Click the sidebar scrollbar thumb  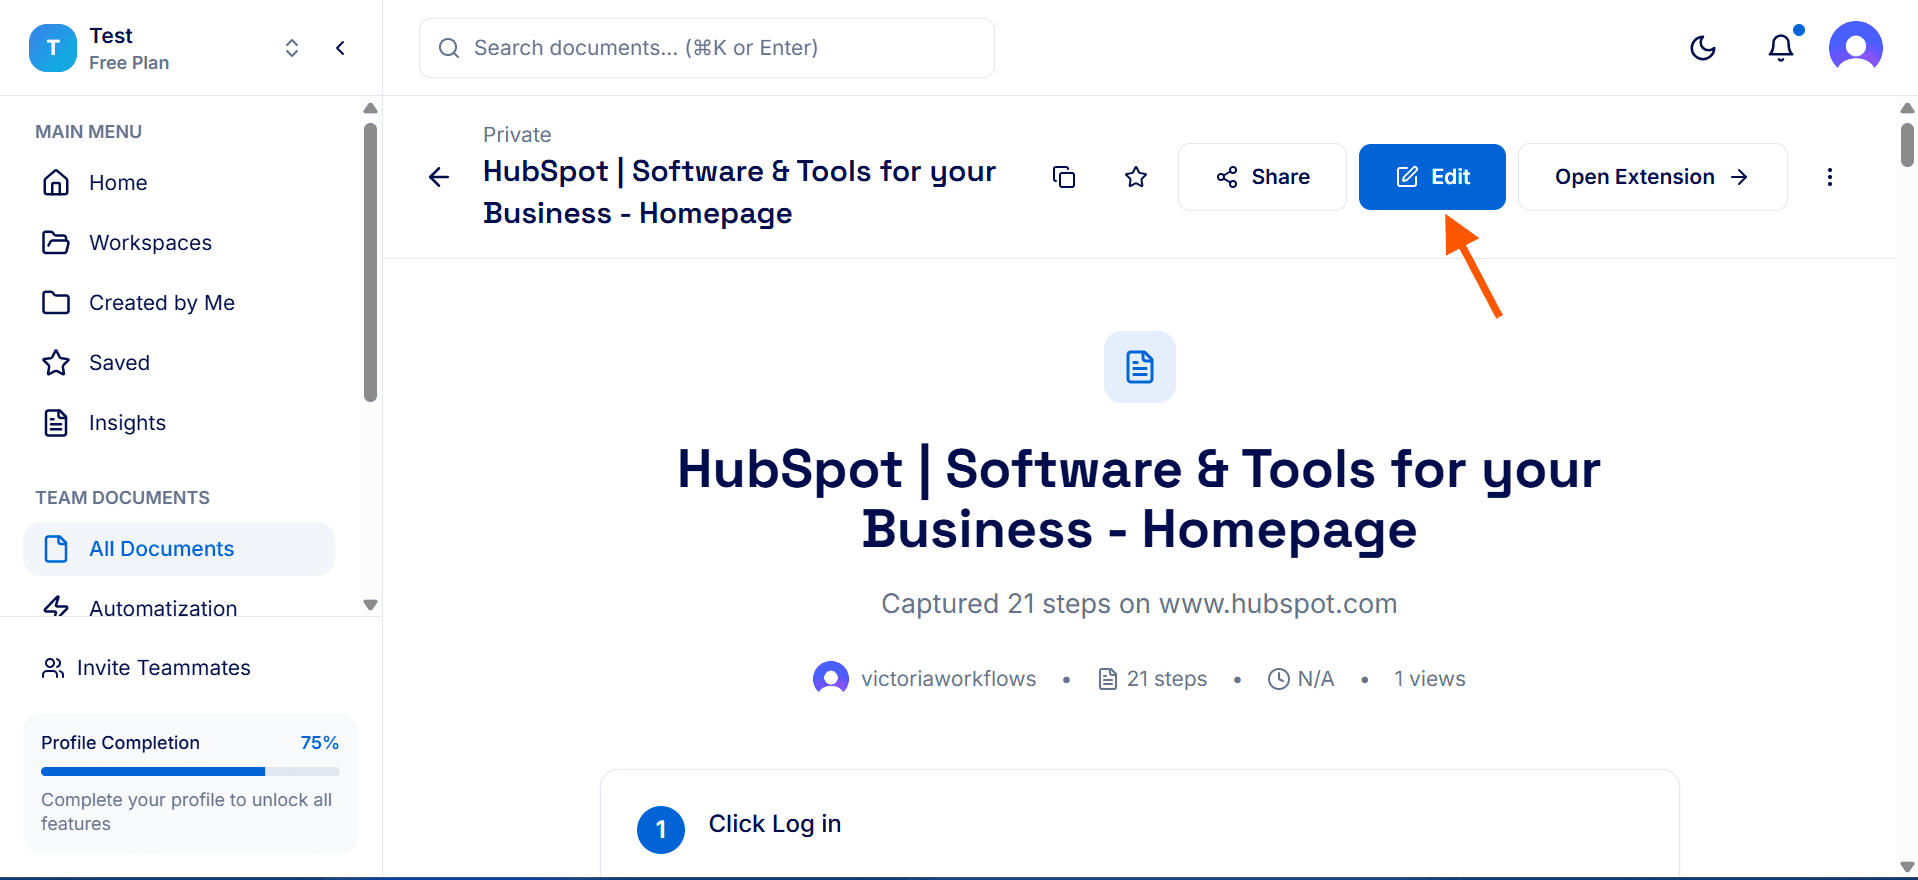(x=370, y=262)
